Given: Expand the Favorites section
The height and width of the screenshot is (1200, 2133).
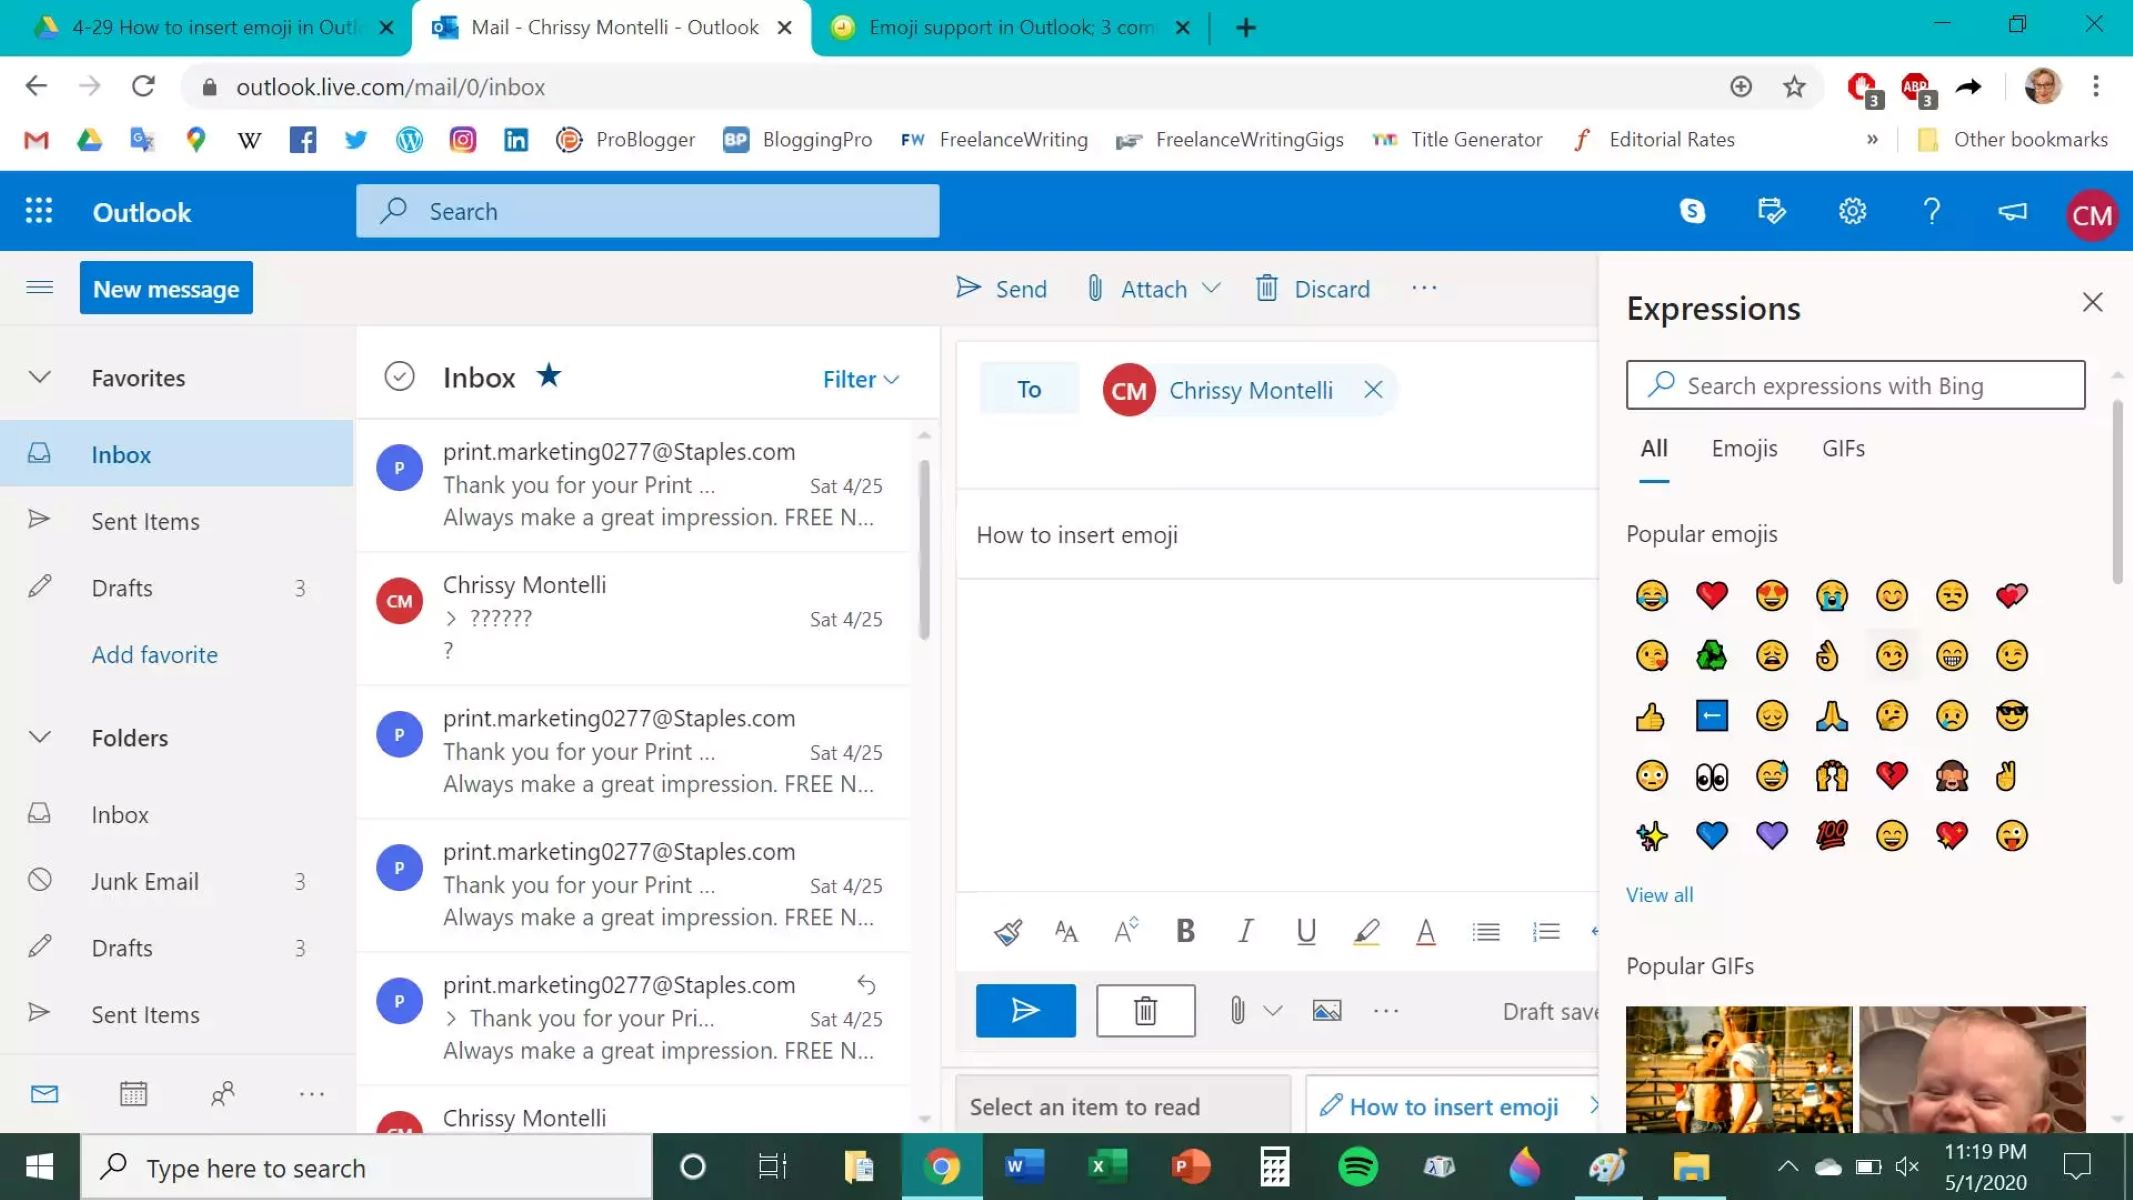Looking at the screenshot, I should pos(40,378).
